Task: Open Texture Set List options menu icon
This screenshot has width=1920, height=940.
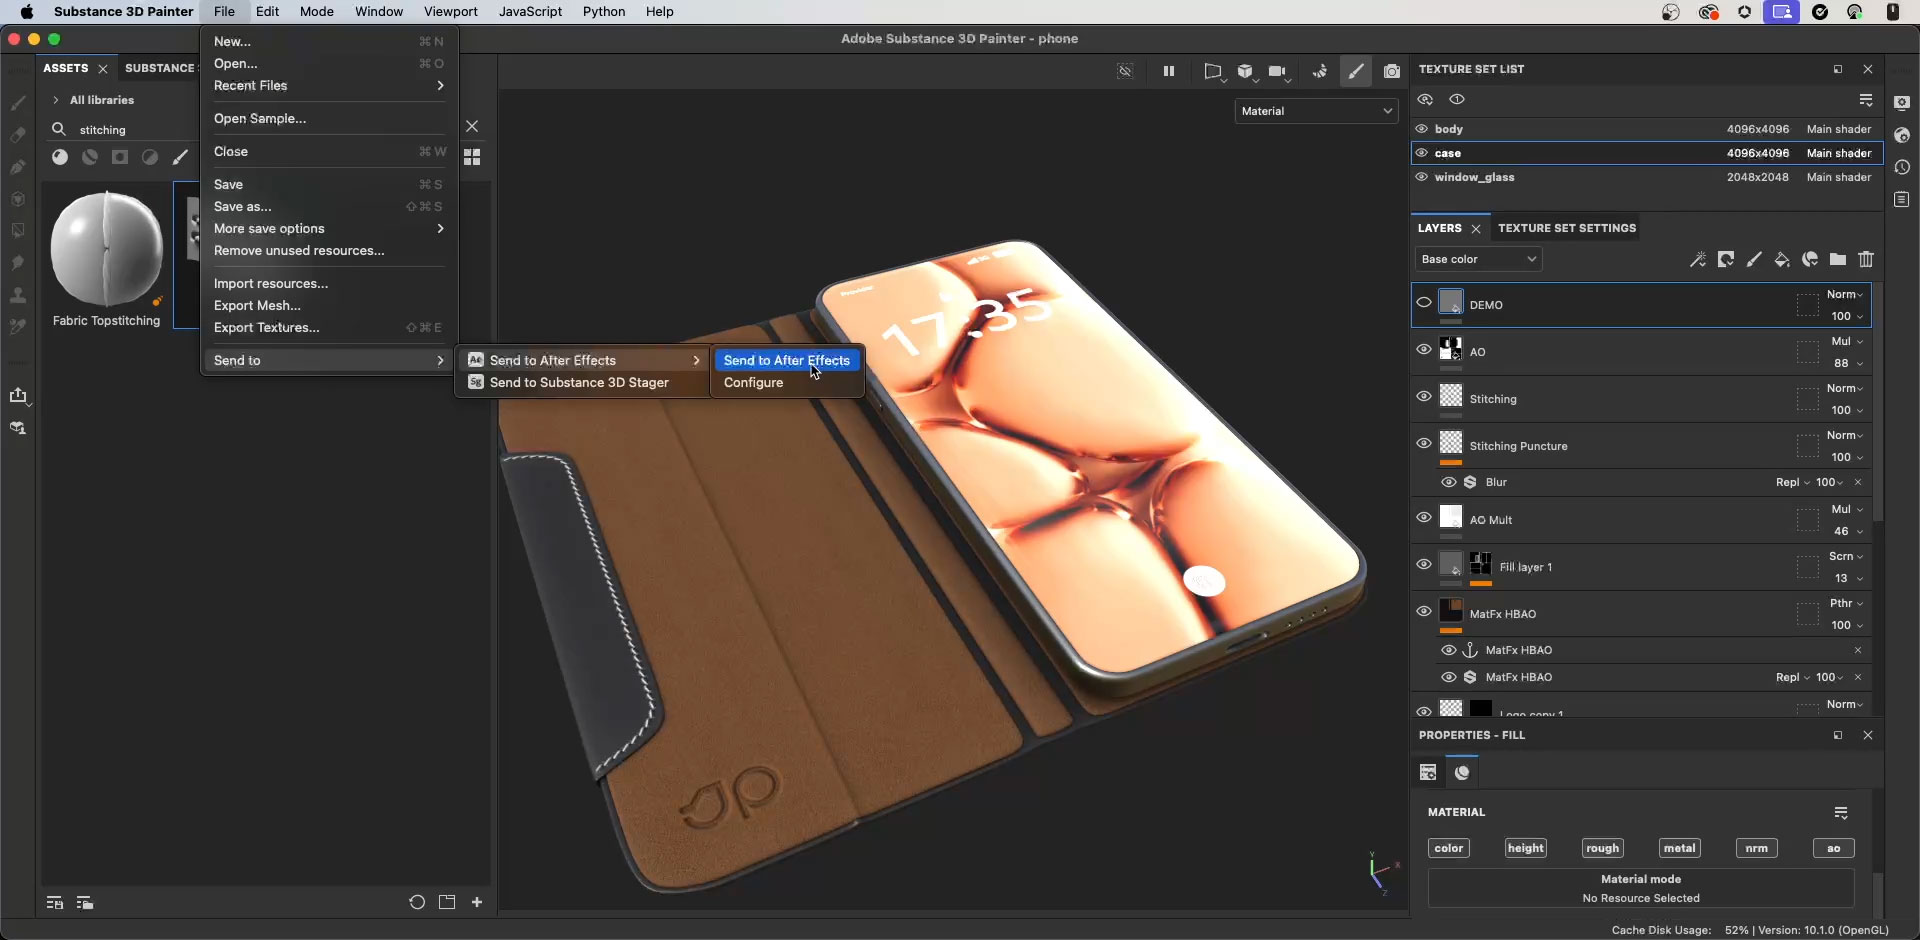Action: coord(1866,100)
